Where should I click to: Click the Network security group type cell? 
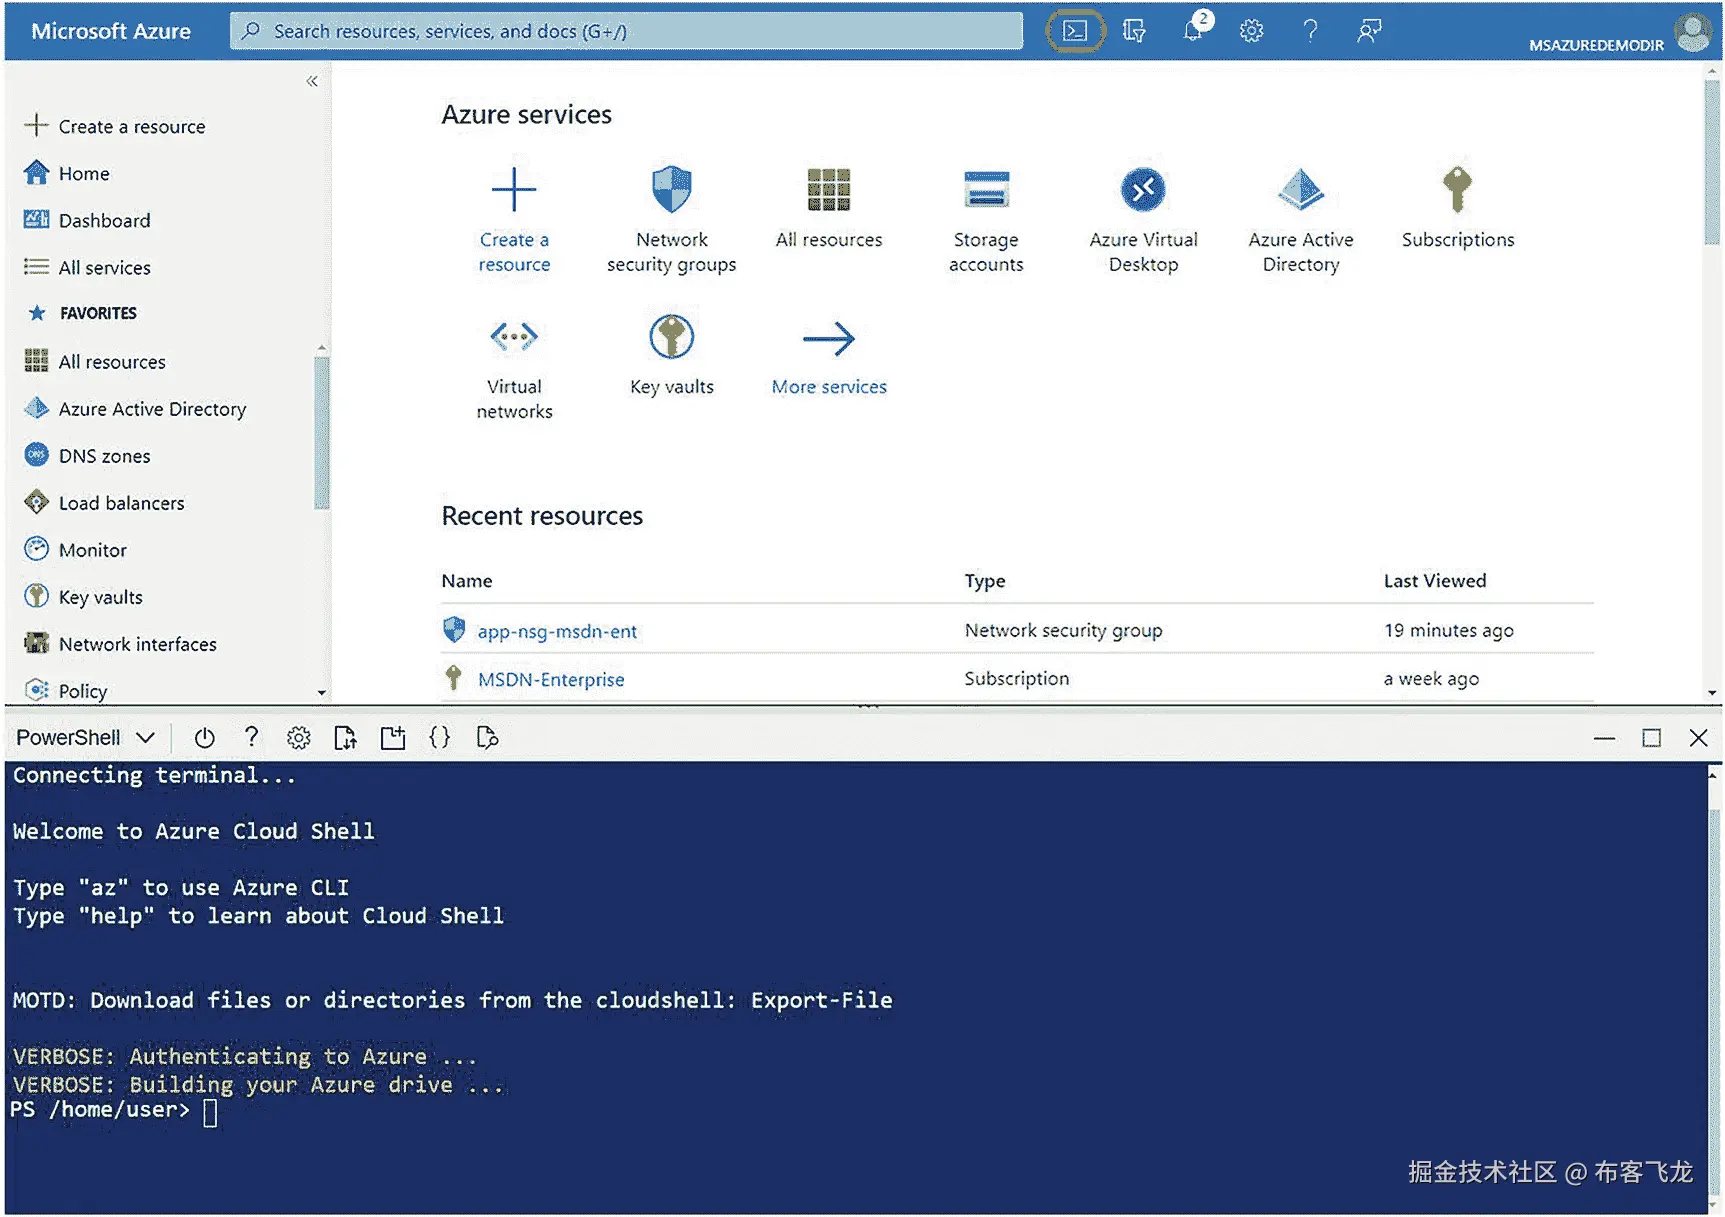(1063, 630)
